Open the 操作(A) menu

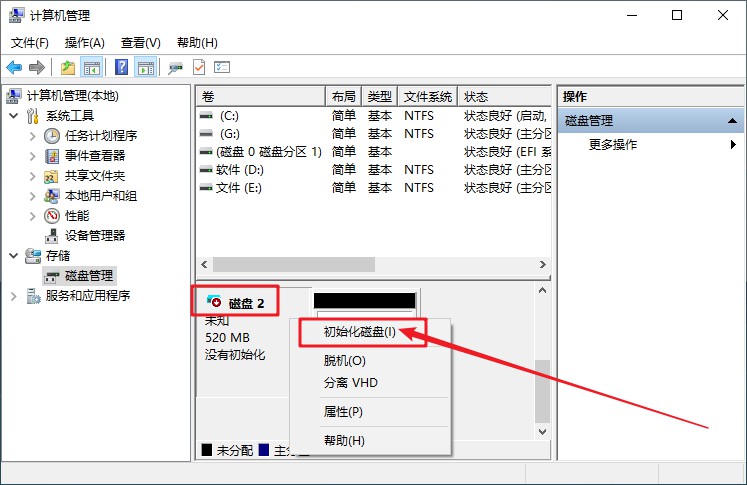84,43
